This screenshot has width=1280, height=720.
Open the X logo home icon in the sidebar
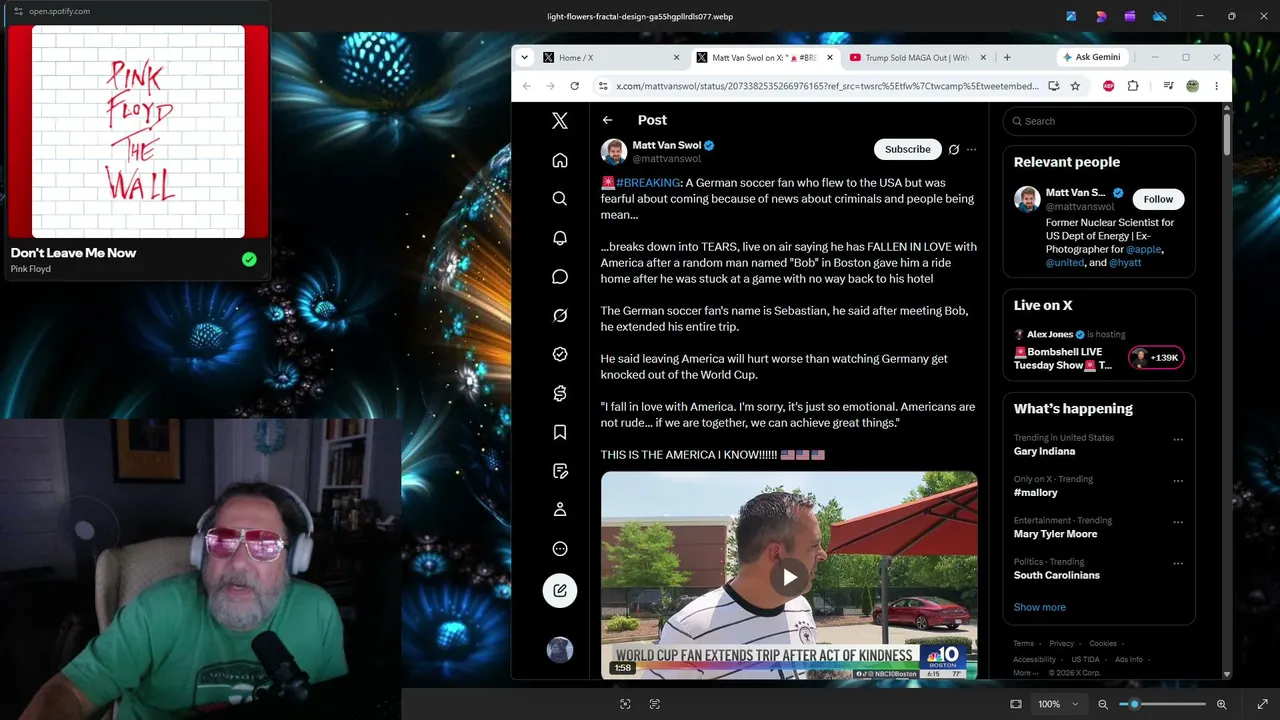[x=560, y=121]
